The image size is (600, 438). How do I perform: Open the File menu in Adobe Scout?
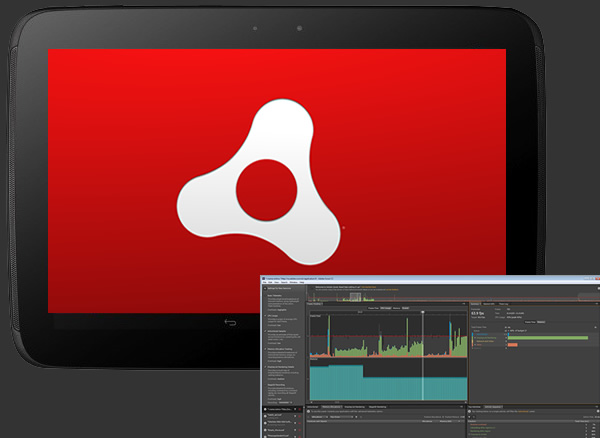coord(264,282)
